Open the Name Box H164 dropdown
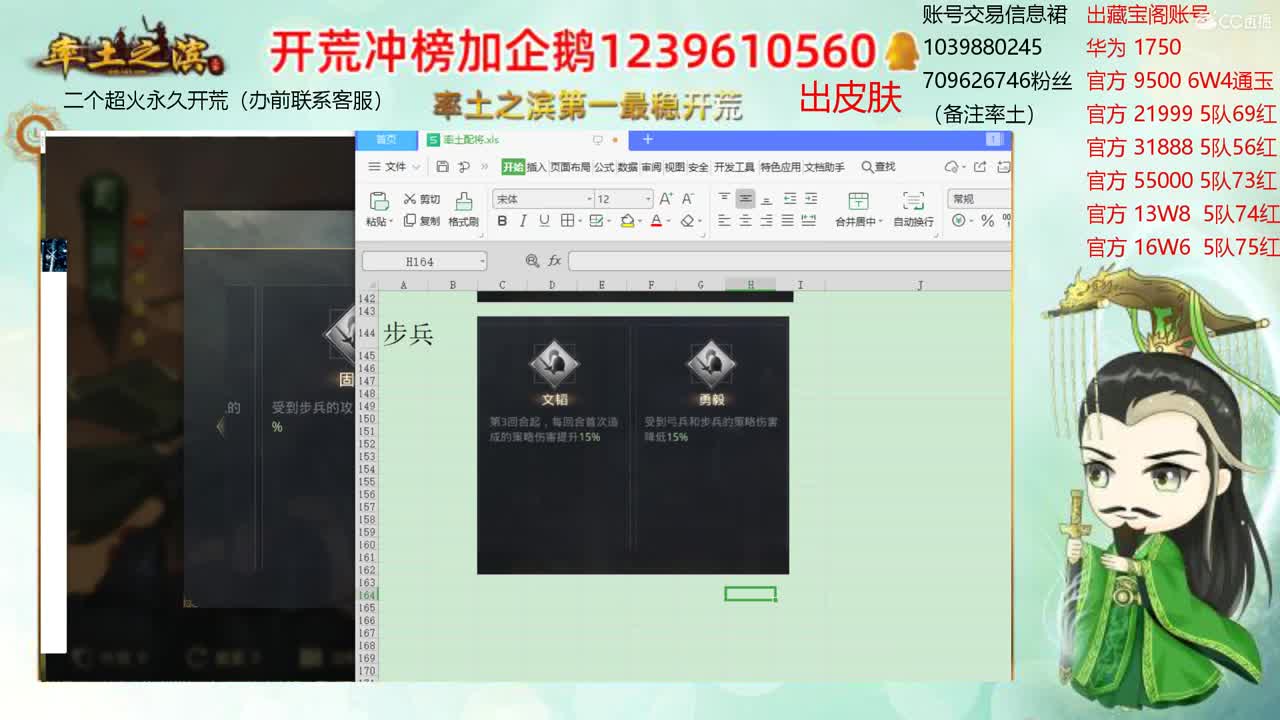This screenshot has height=720, width=1280. [x=482, y=262]
